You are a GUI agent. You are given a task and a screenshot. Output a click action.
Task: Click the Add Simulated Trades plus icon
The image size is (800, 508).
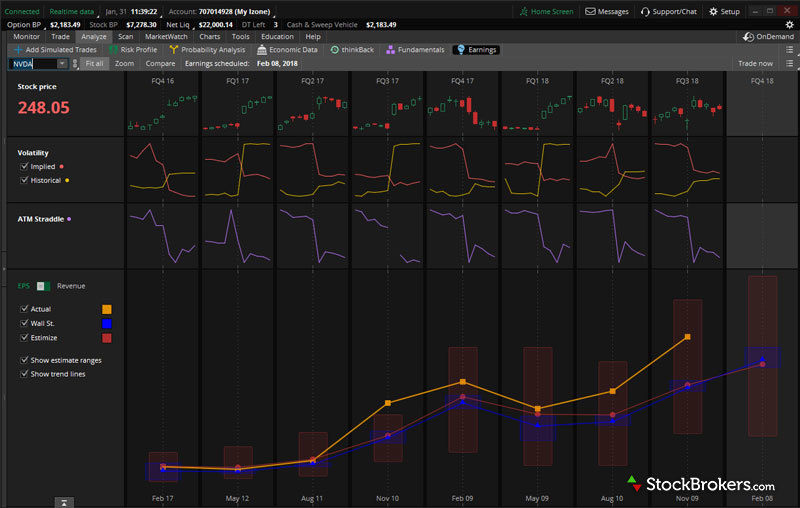[18, 49]
